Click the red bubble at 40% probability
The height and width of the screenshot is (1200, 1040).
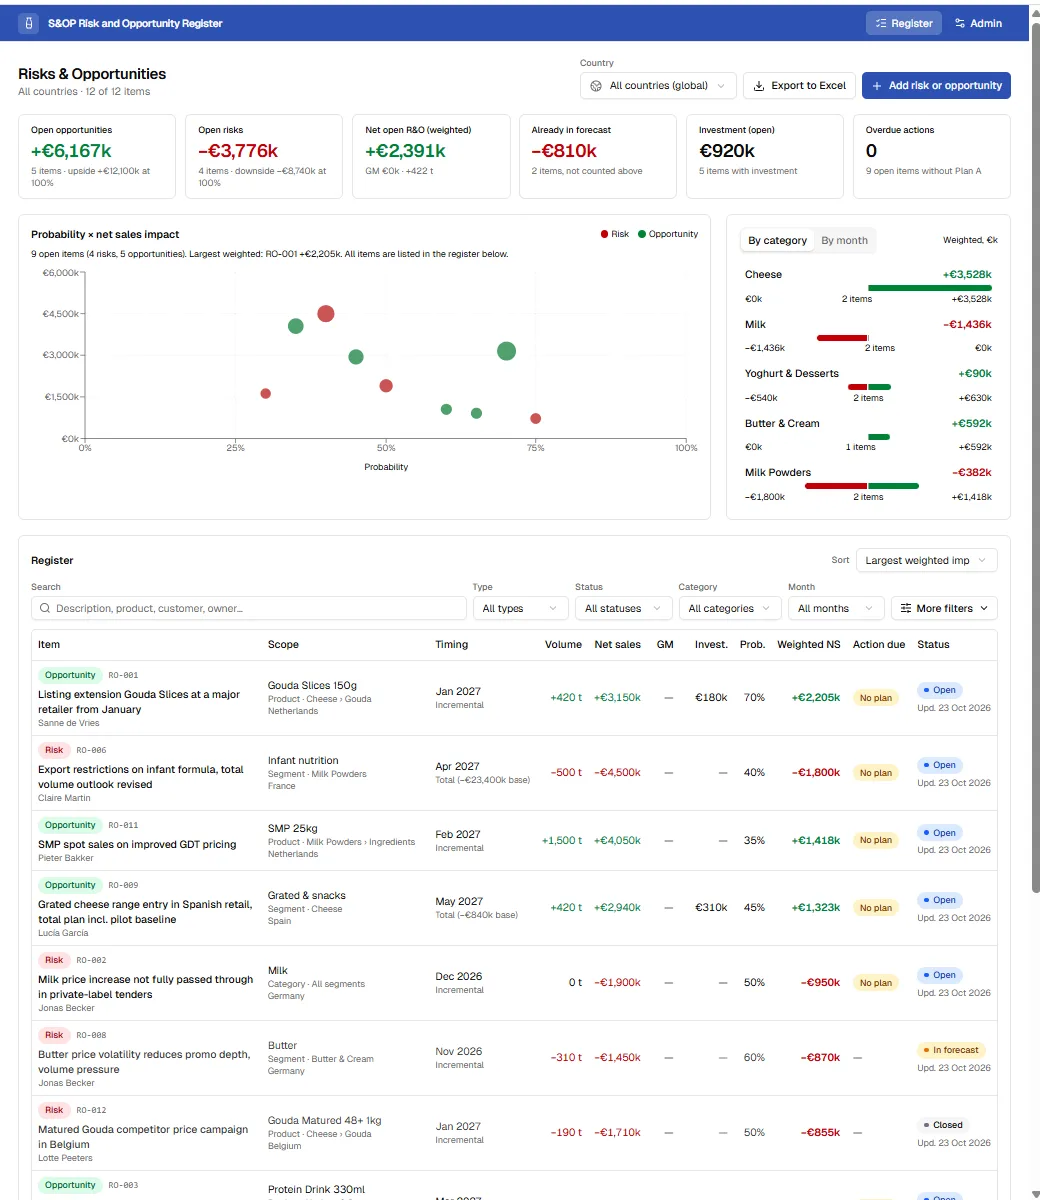(326, 314)
